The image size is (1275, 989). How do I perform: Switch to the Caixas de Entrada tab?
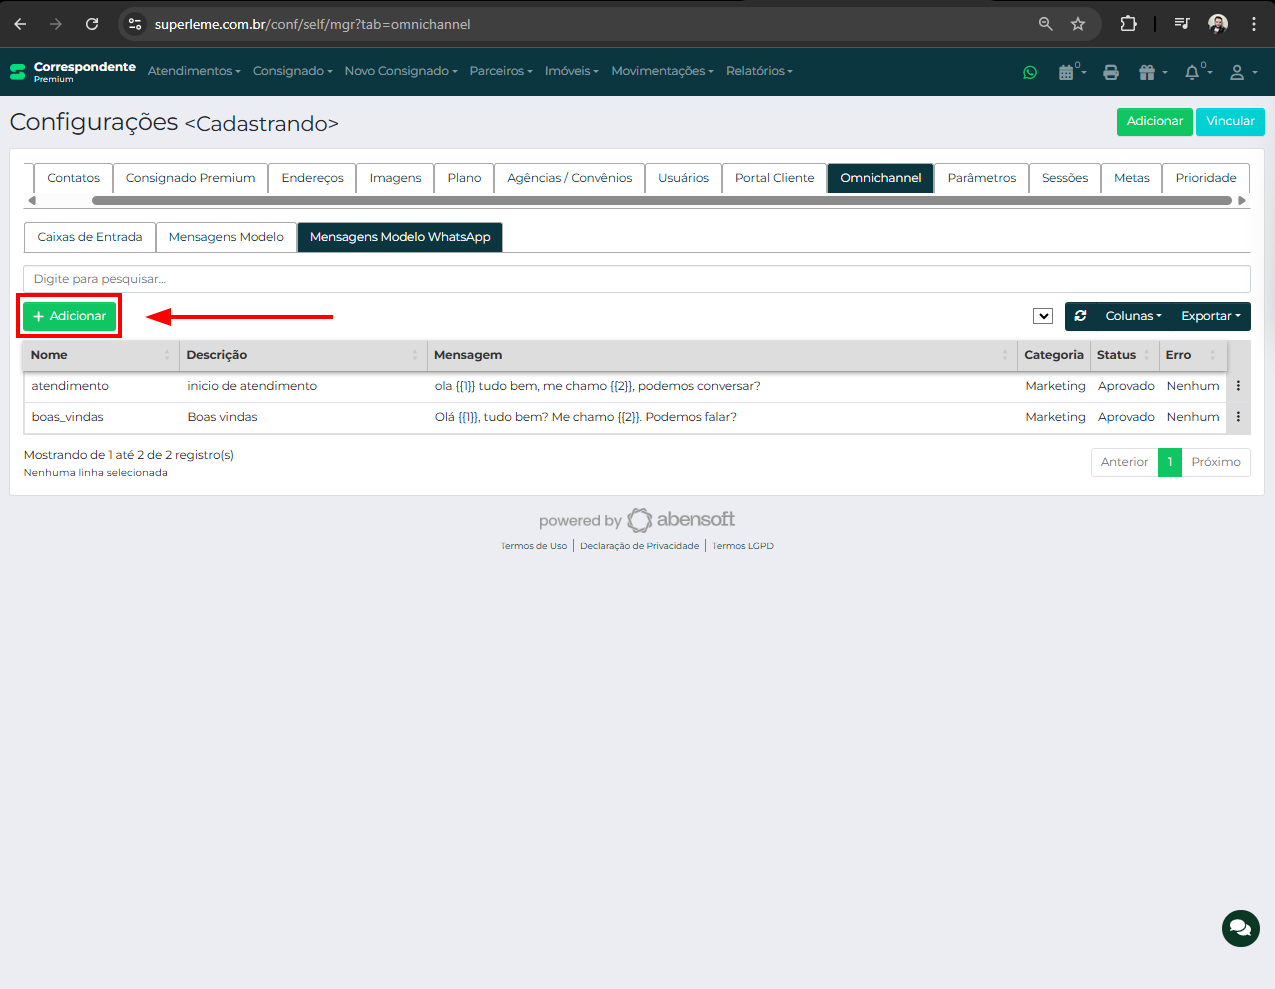(90, 237)
